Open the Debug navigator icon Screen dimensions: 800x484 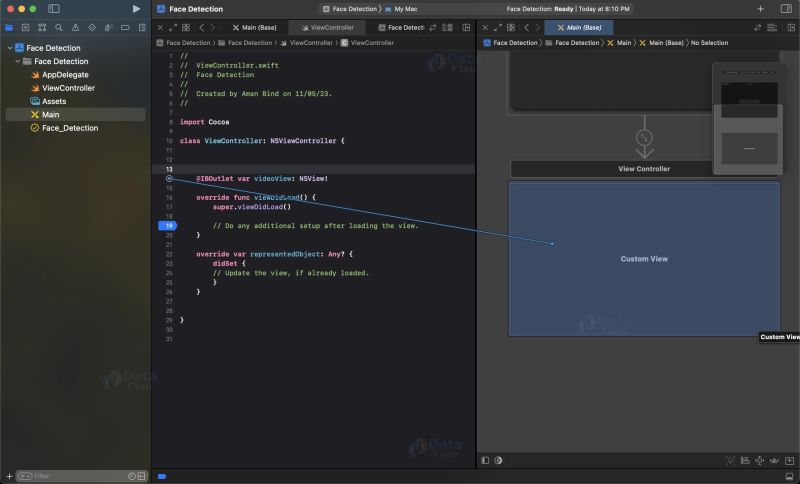108,28
